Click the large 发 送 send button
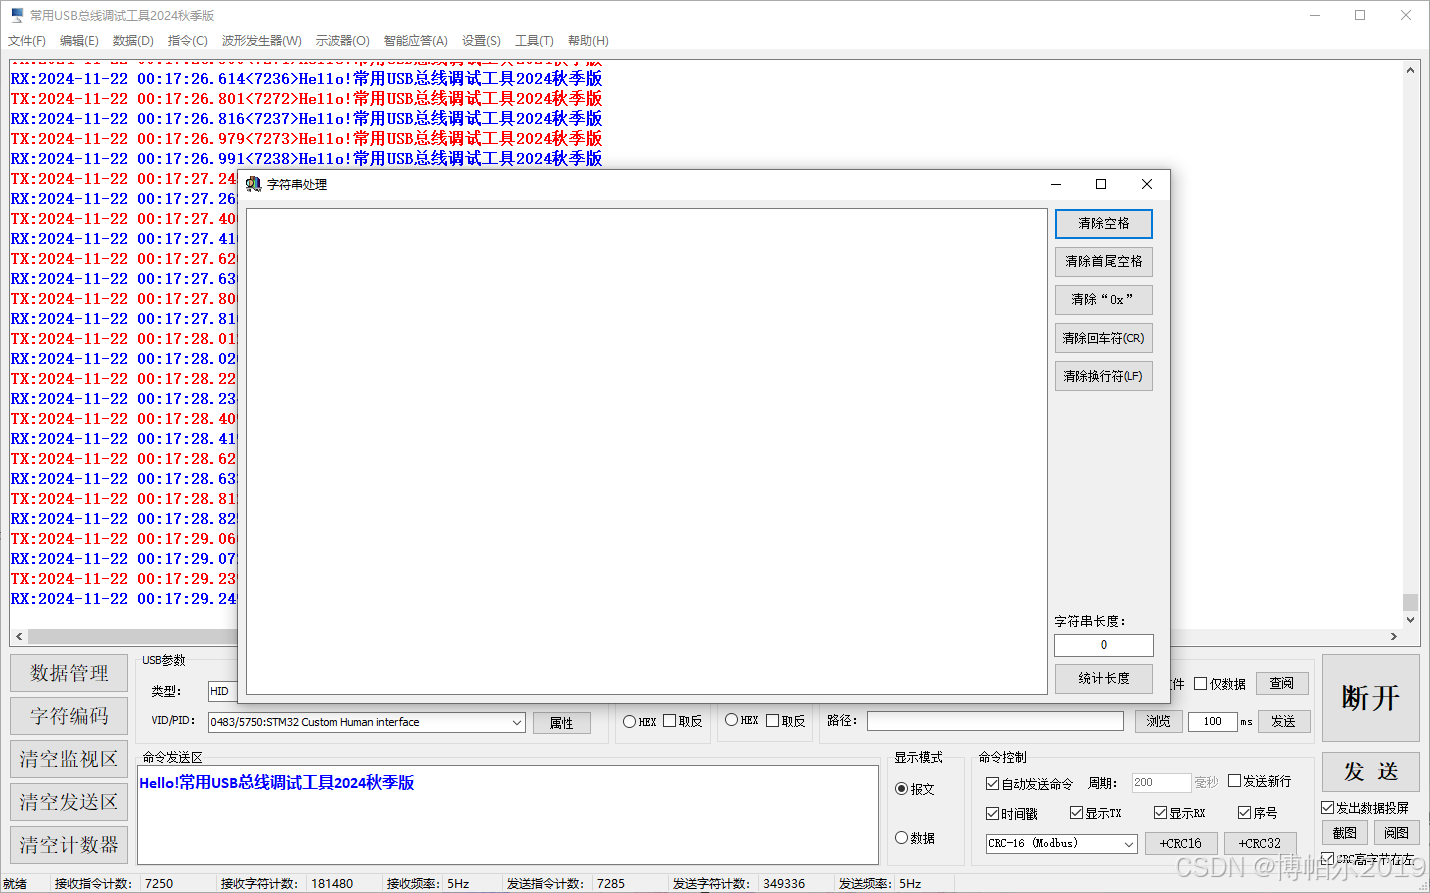This screenshot has width=1430, height=893. [x=1370, y=772]
